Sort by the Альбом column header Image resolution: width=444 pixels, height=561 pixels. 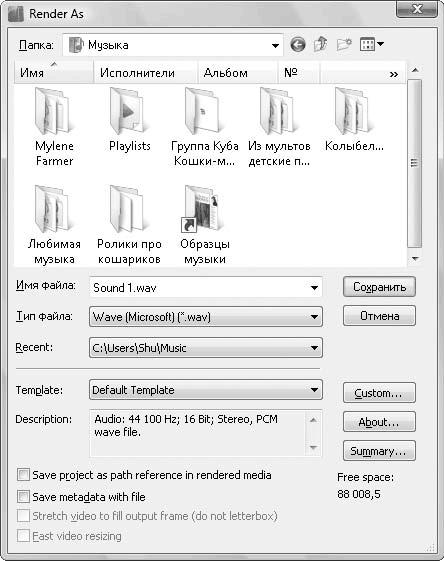click(x=238, y=73)
